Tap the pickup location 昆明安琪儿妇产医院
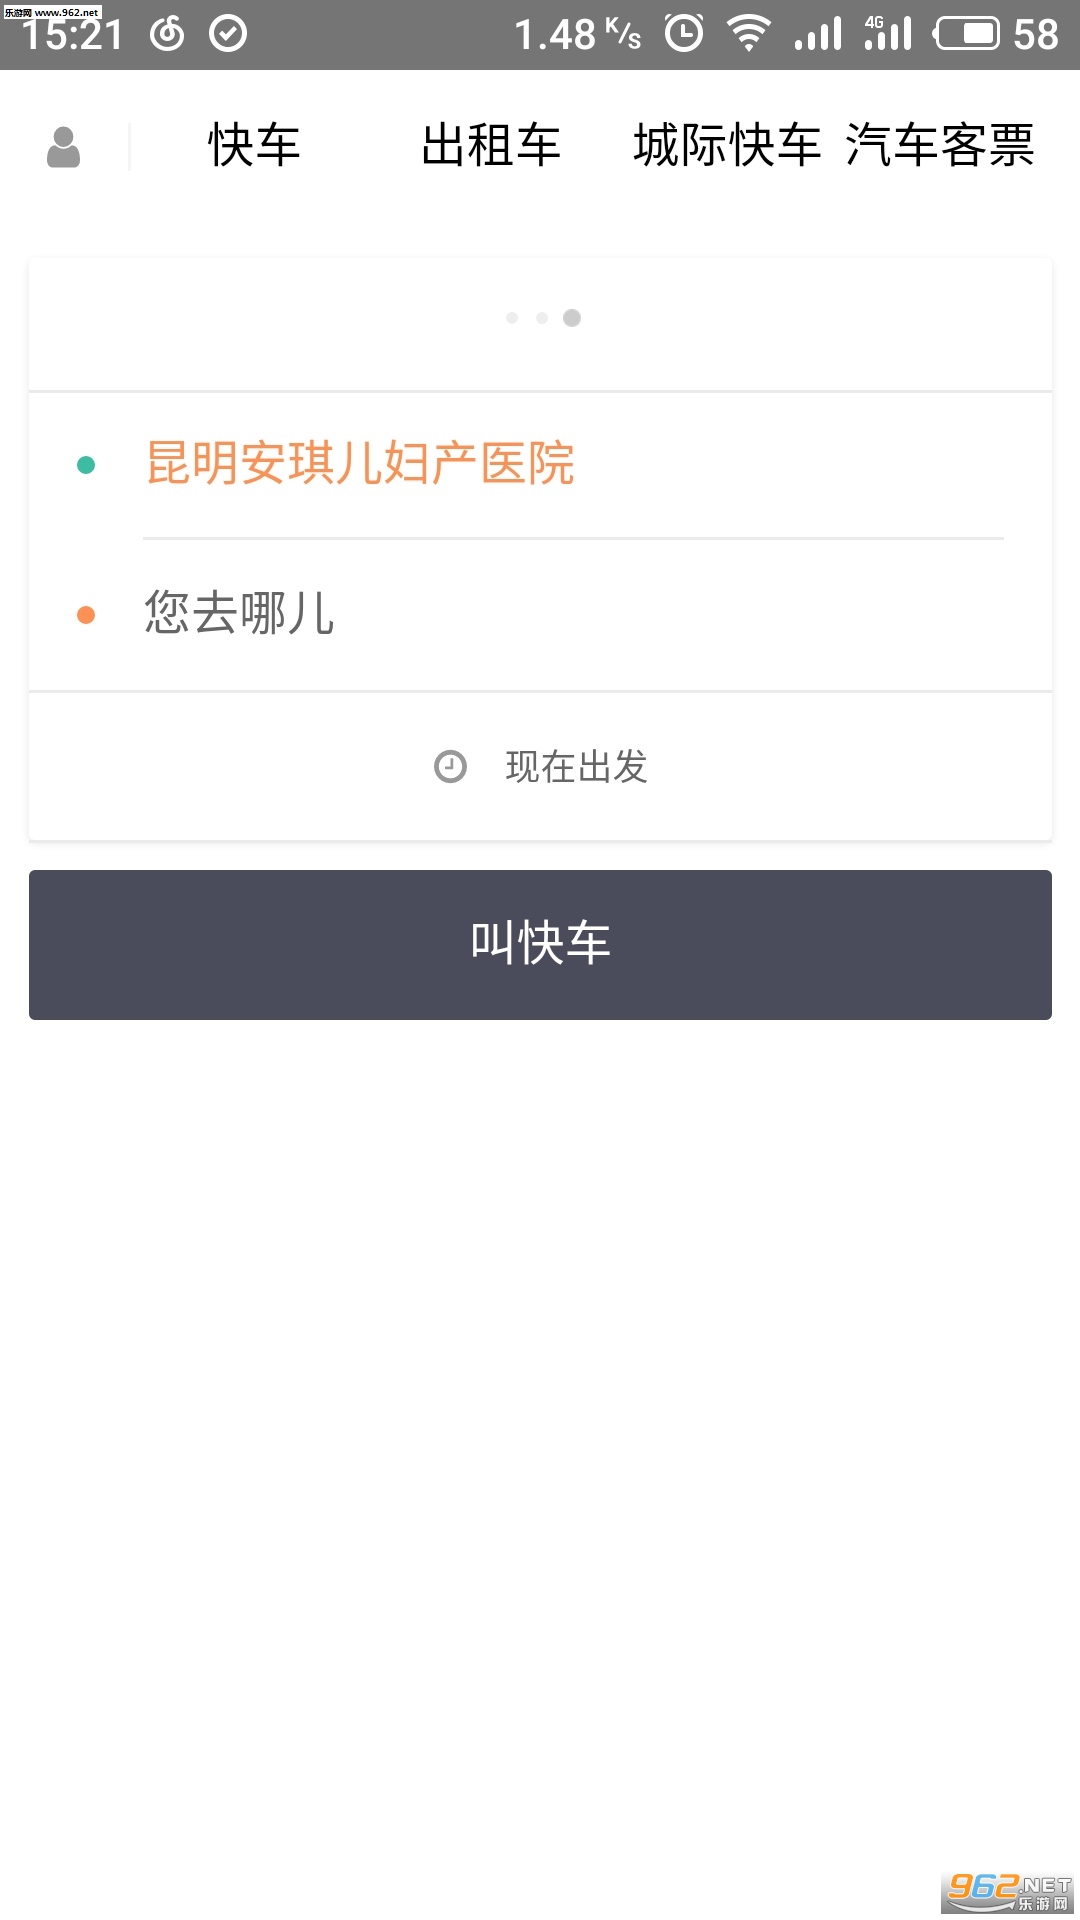This screenshot has height=1920, width=1080. (360, 464)
